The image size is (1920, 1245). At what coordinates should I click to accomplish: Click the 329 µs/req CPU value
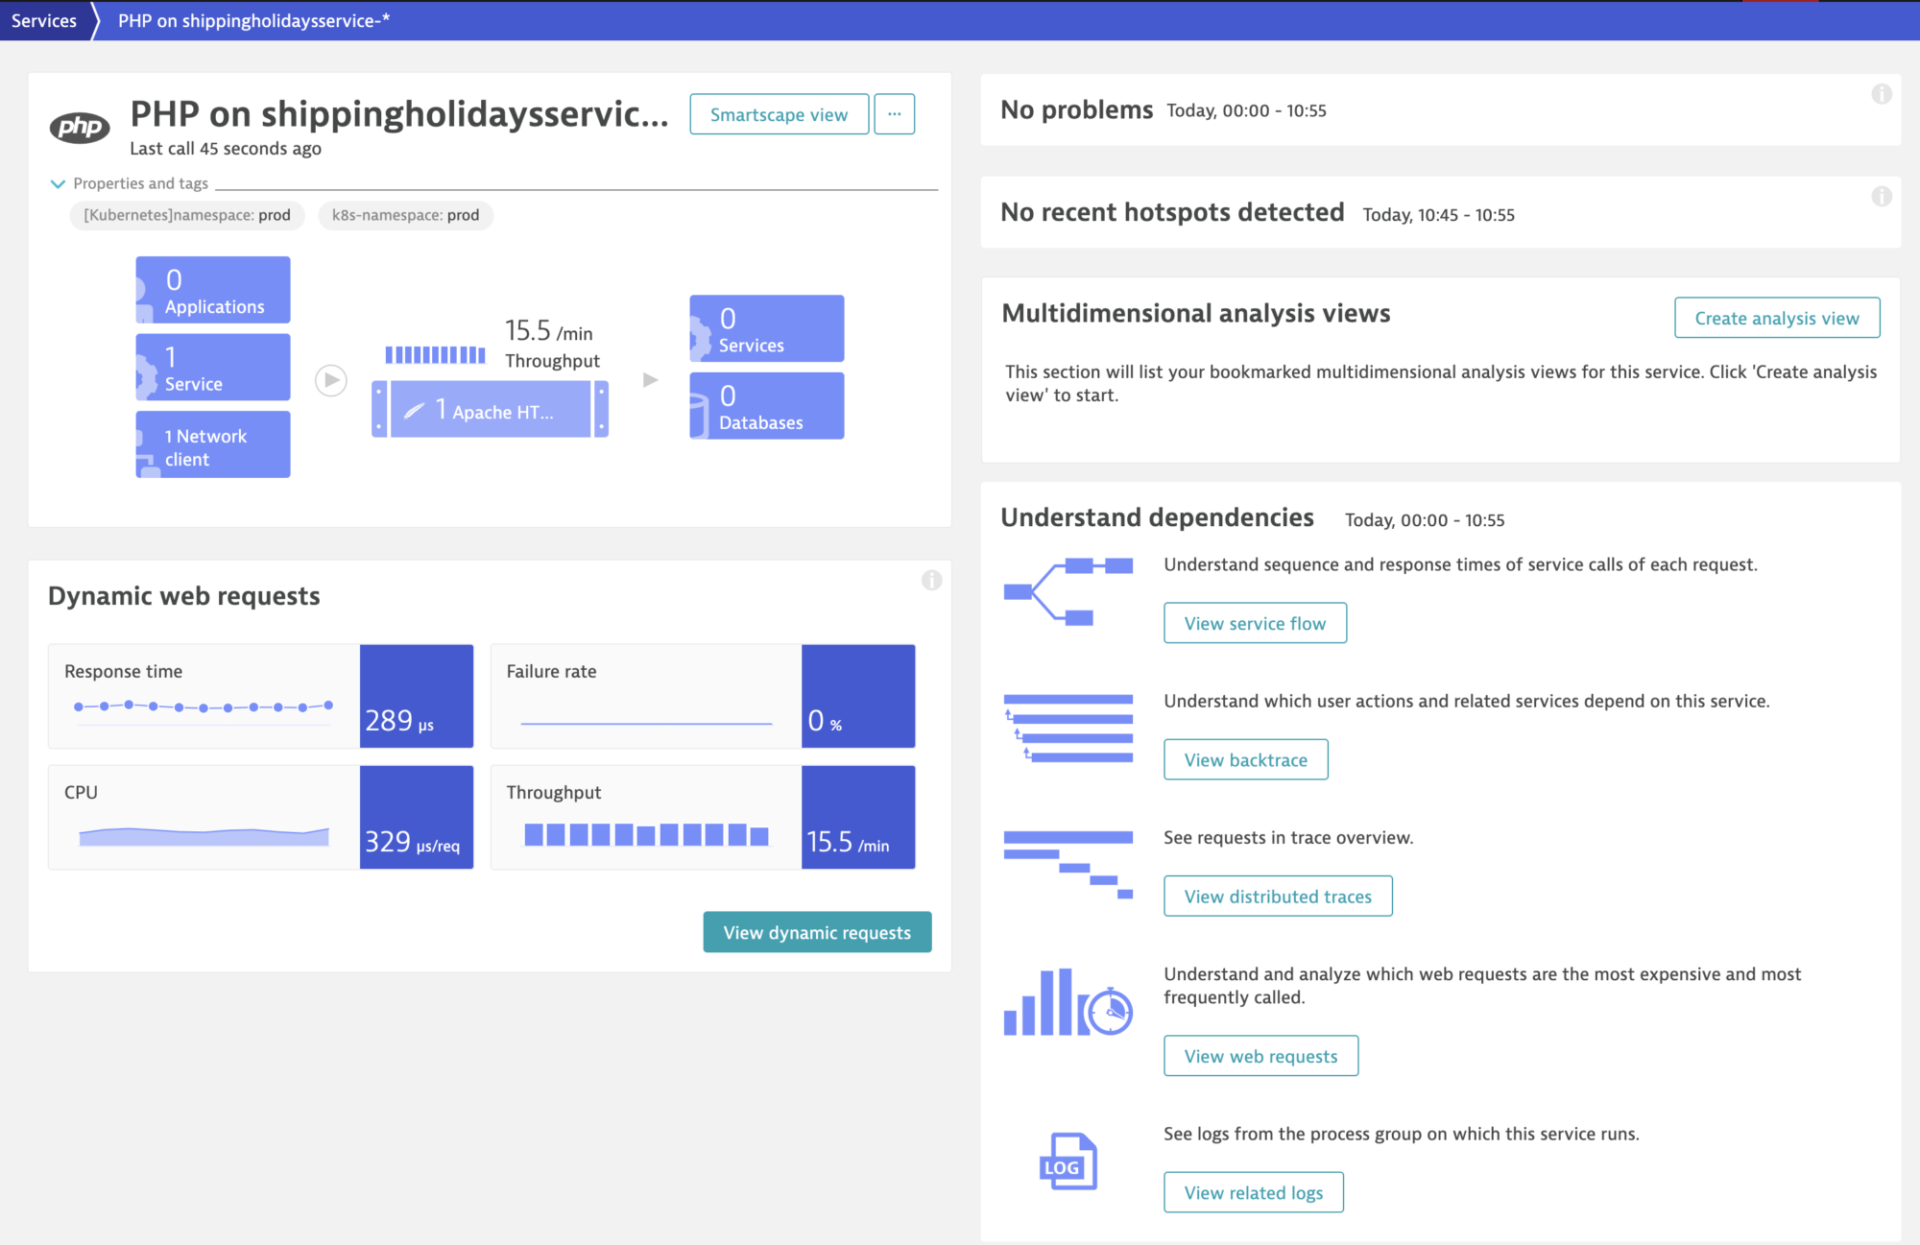pos(416,817)
